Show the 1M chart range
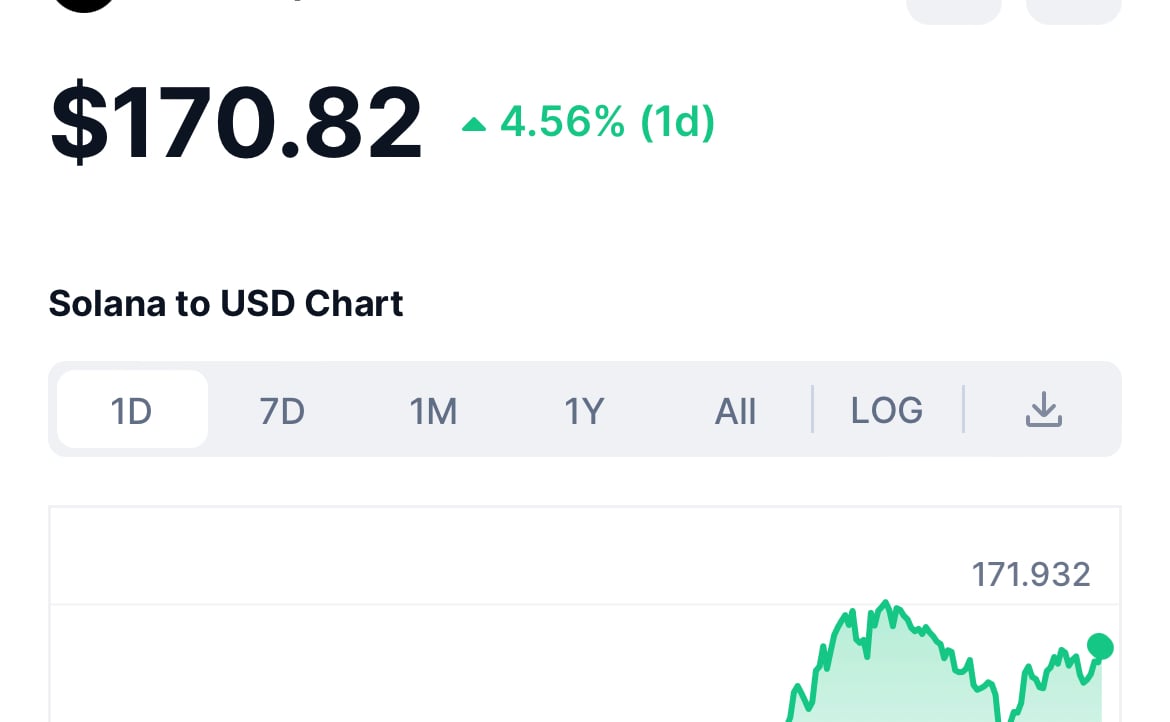 click(433, 410)
